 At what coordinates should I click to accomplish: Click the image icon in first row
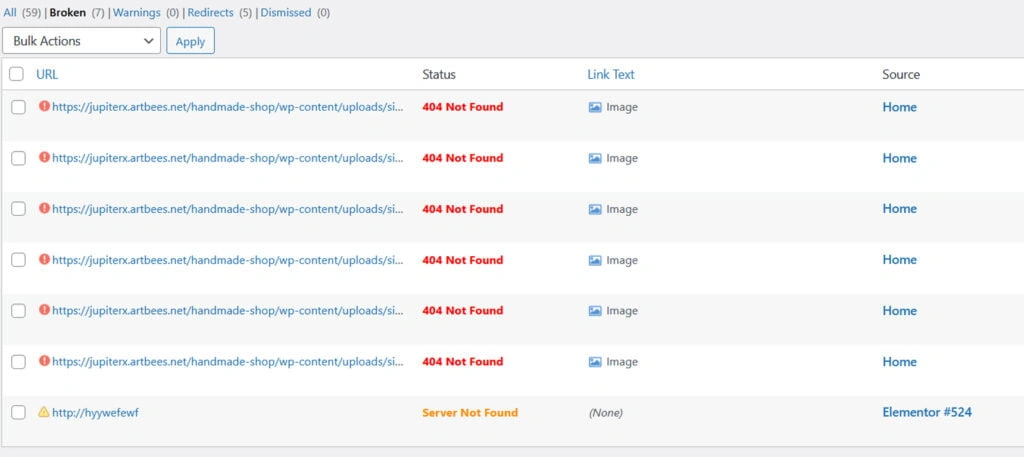[x=595, y=108]
